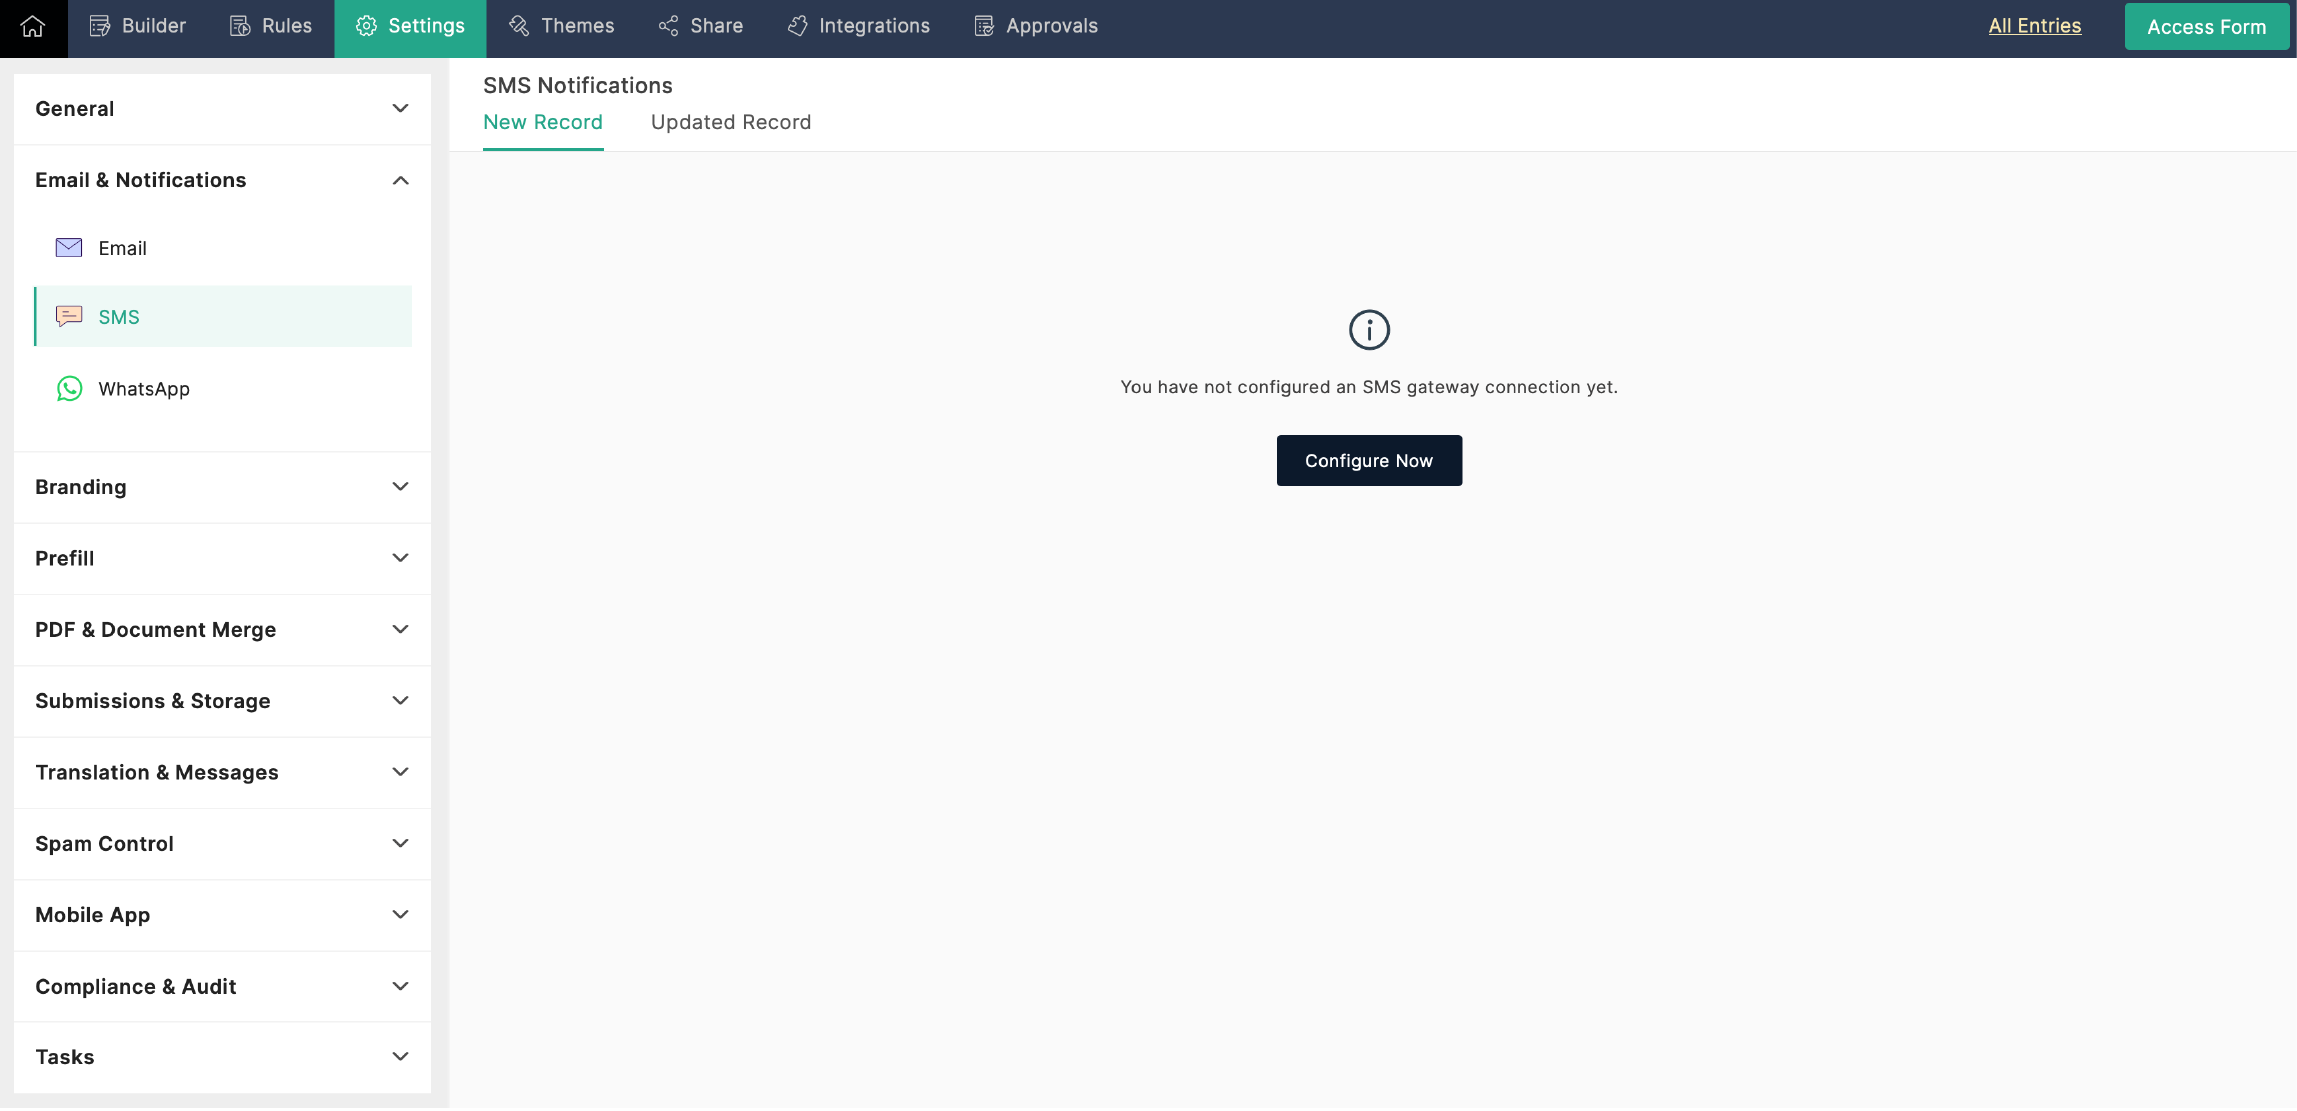This screenshot has width=2297, height=1111.
Task: Open All Entries link
Action: point(2035,25)
